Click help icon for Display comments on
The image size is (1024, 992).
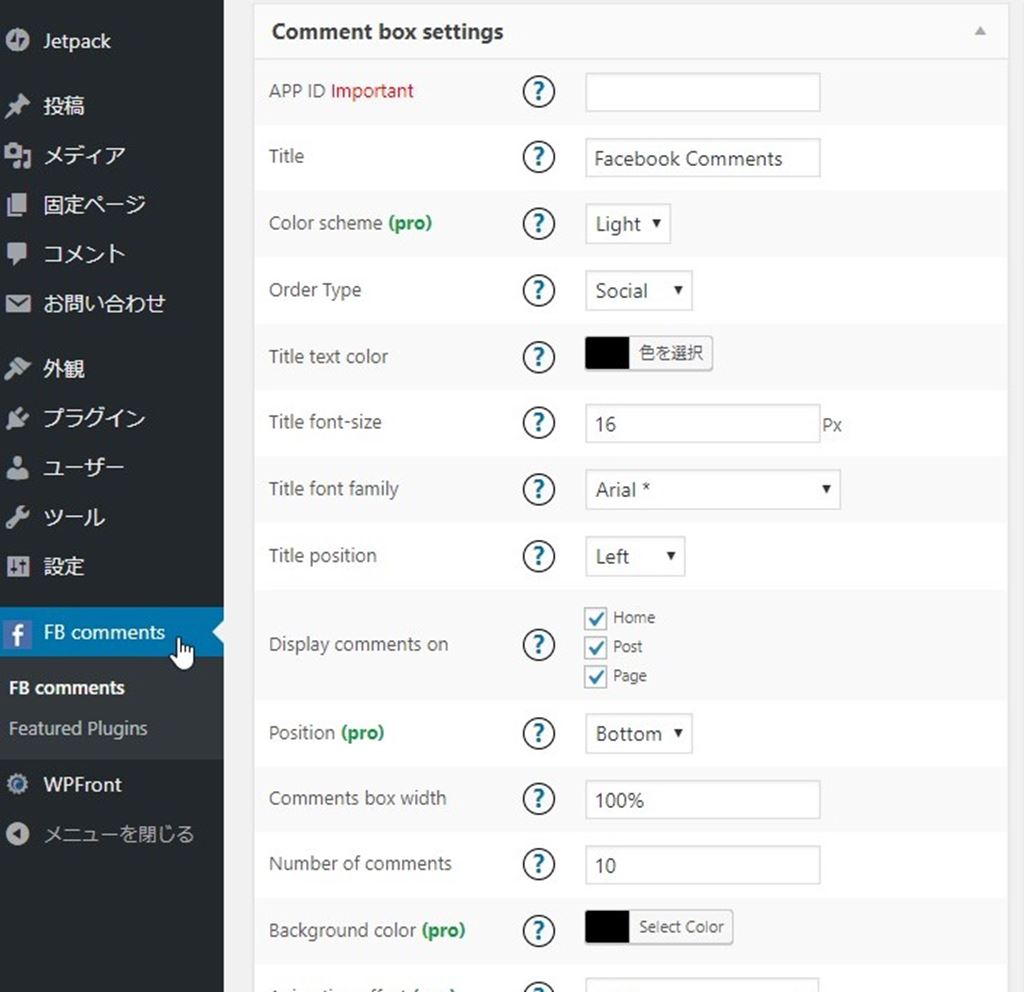click(x=538, y=645)
